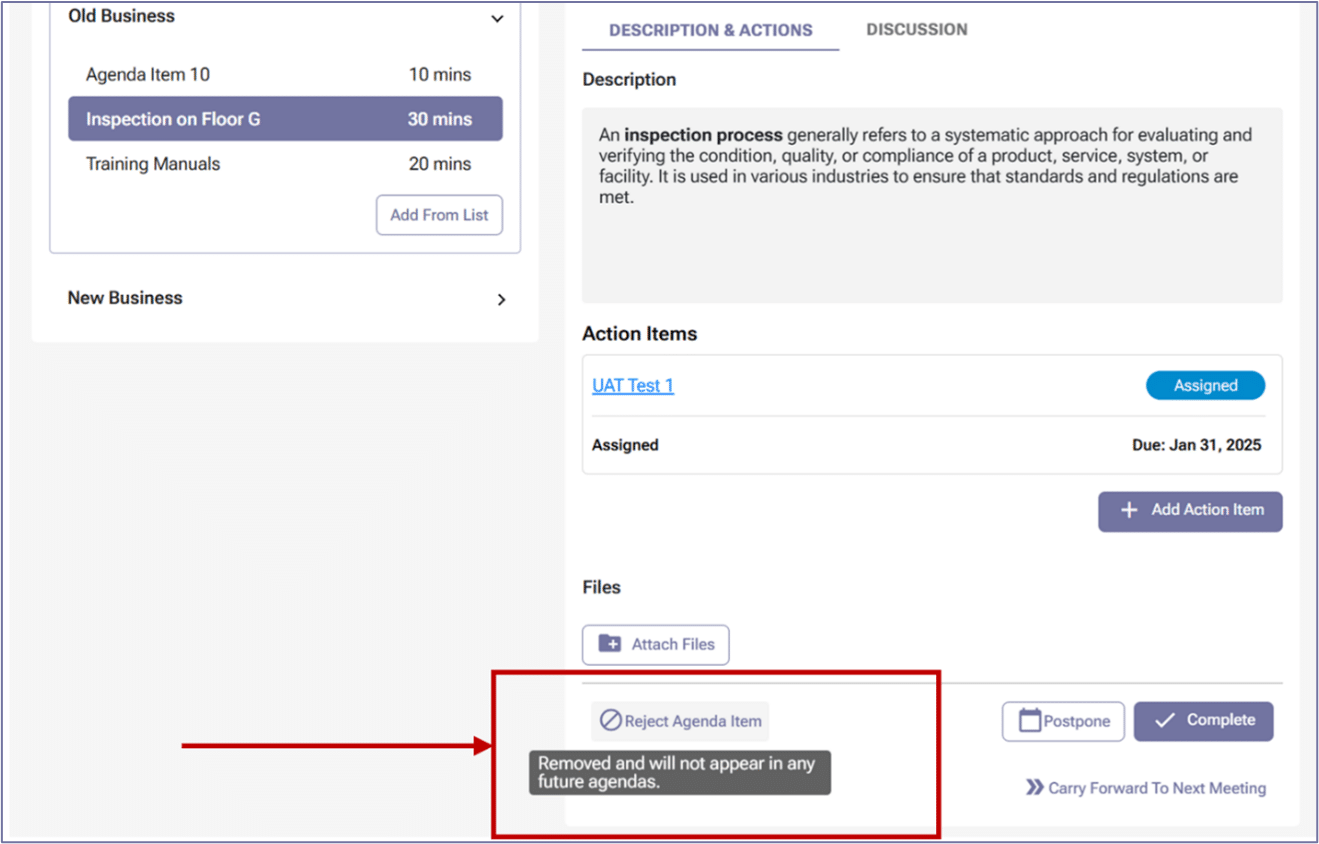Open the New Business section heading
This screenshot has width=1319, height=844.
click(125, 298)
